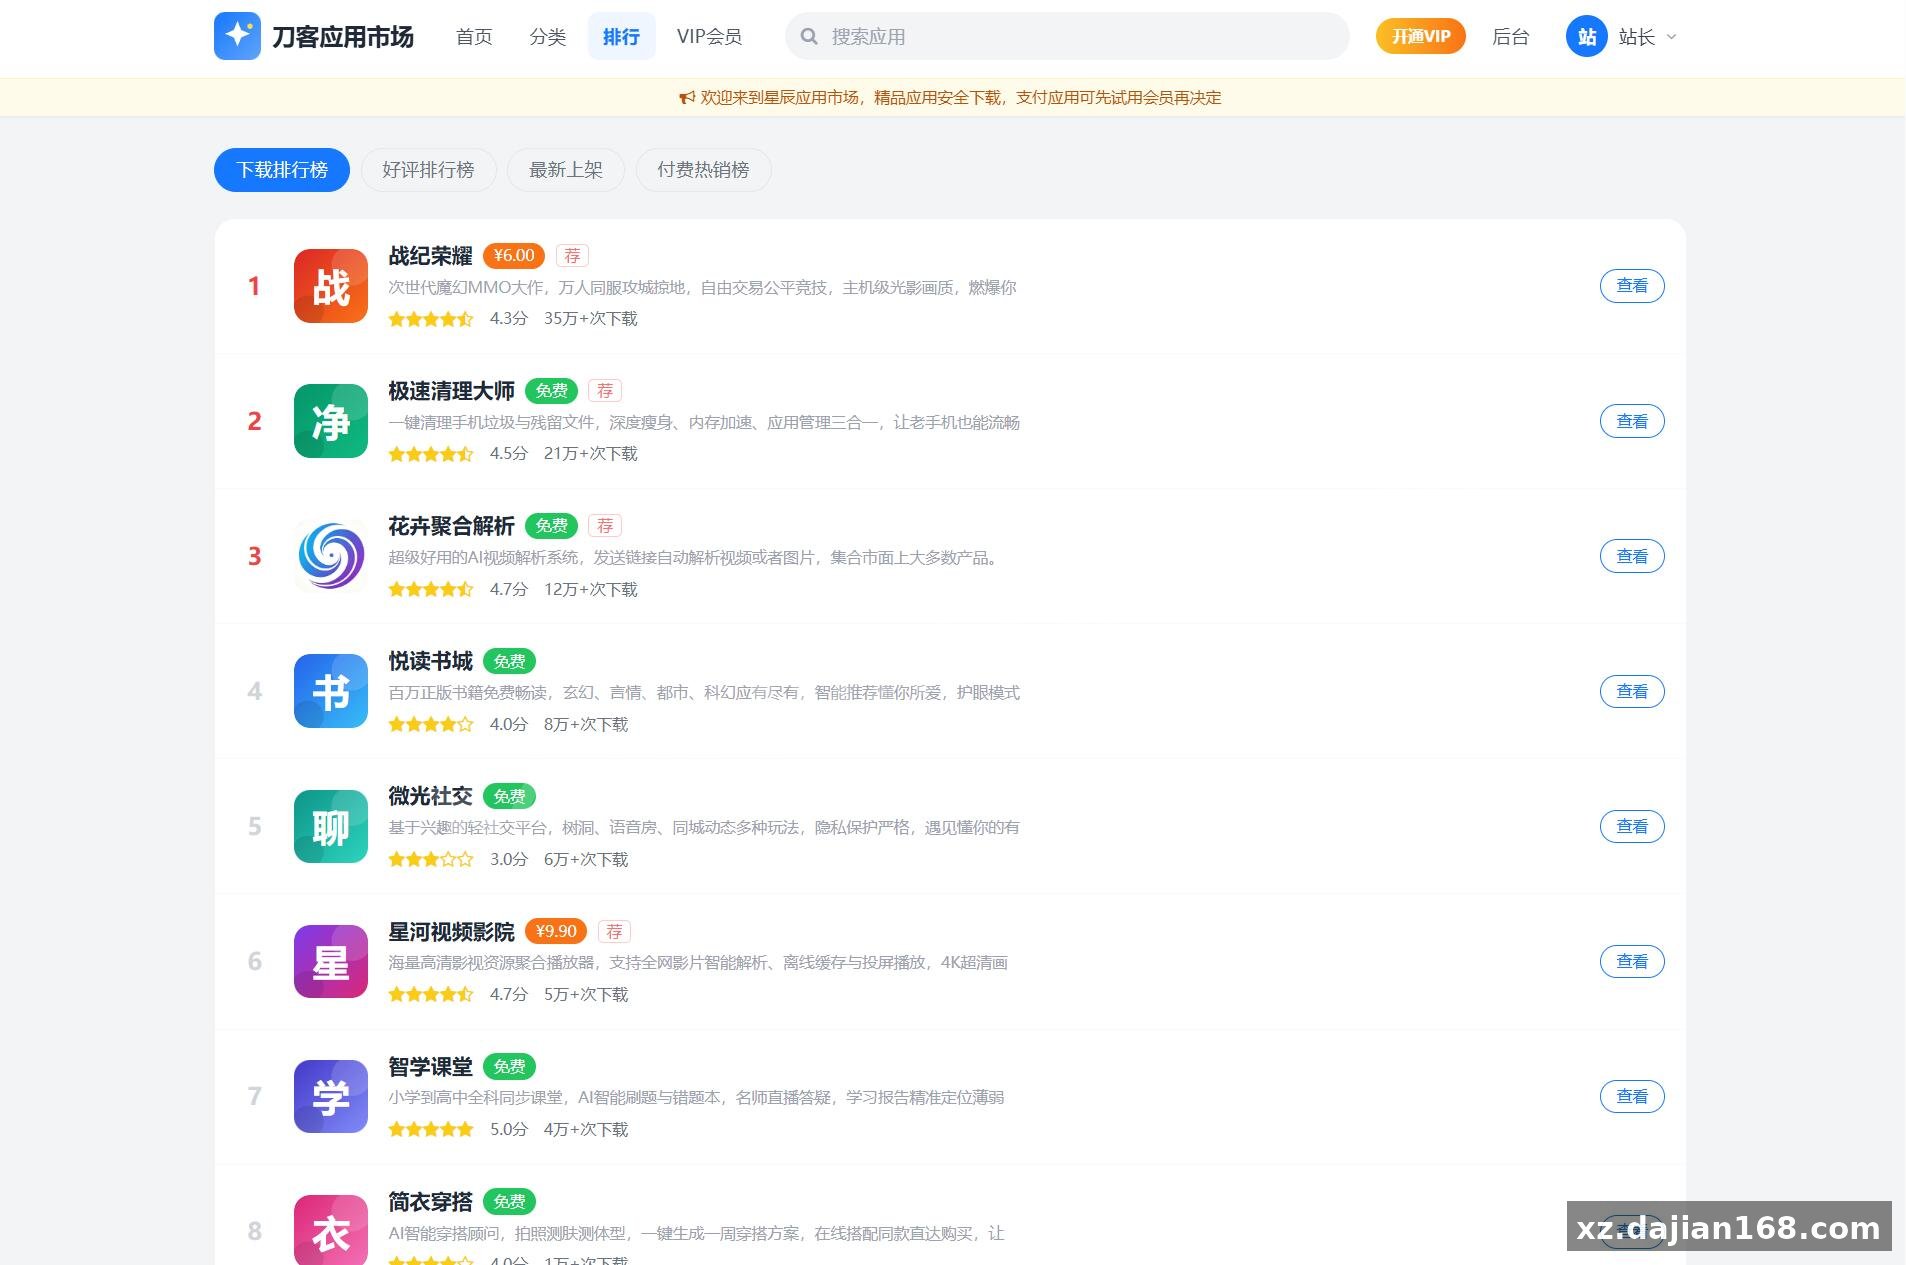Click the 4.7分 rating of 星河视频影院

(x=508, y=995)
